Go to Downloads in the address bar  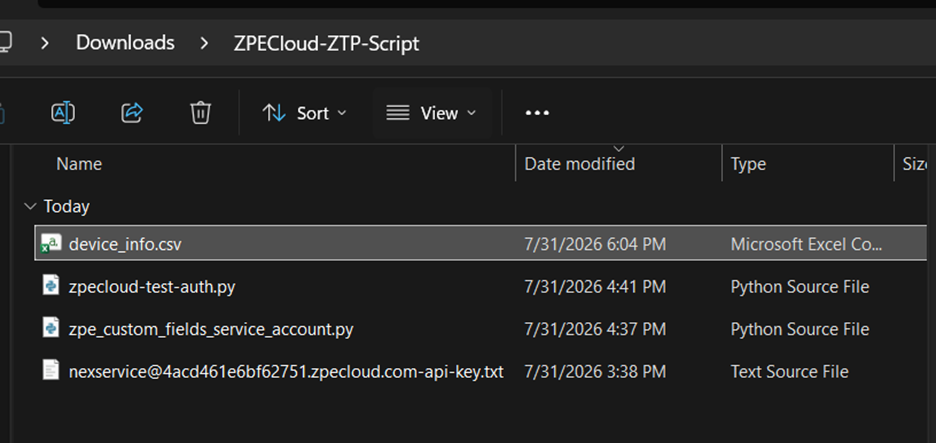click(x=125, y=43)
